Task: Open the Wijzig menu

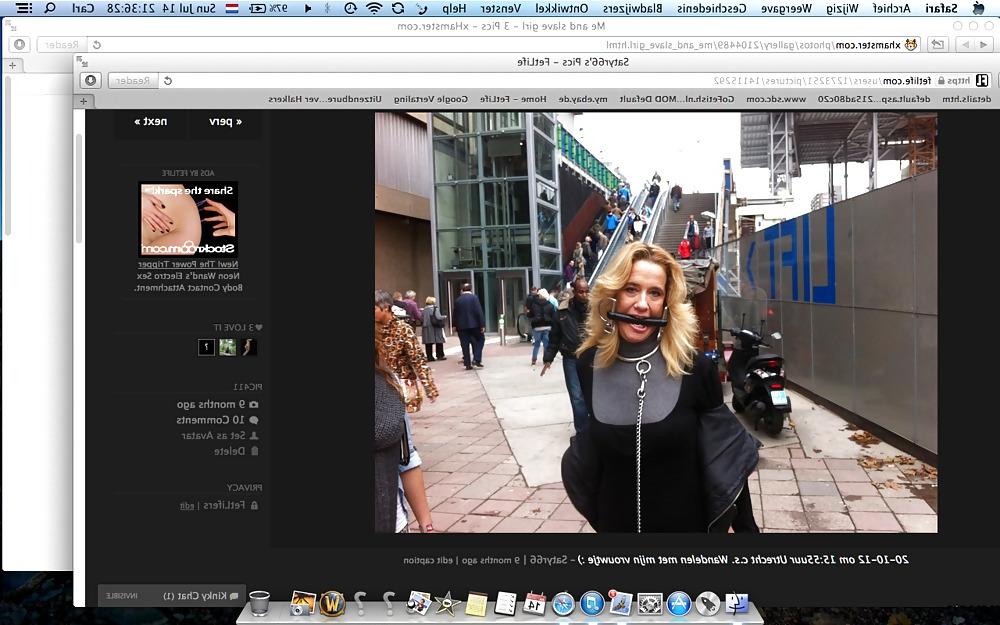Action: click(x=842, y=8)
